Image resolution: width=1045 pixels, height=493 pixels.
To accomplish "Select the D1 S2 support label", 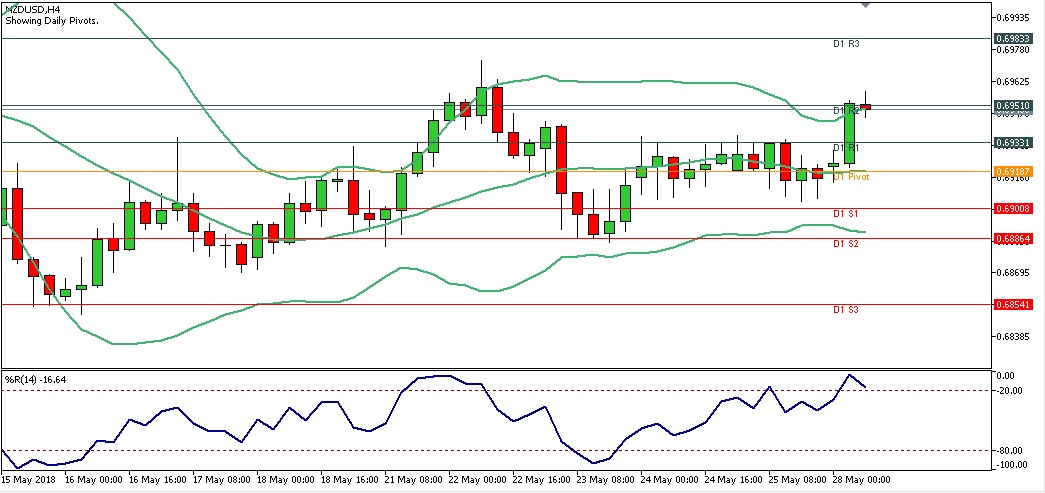I will coord(846,244).
